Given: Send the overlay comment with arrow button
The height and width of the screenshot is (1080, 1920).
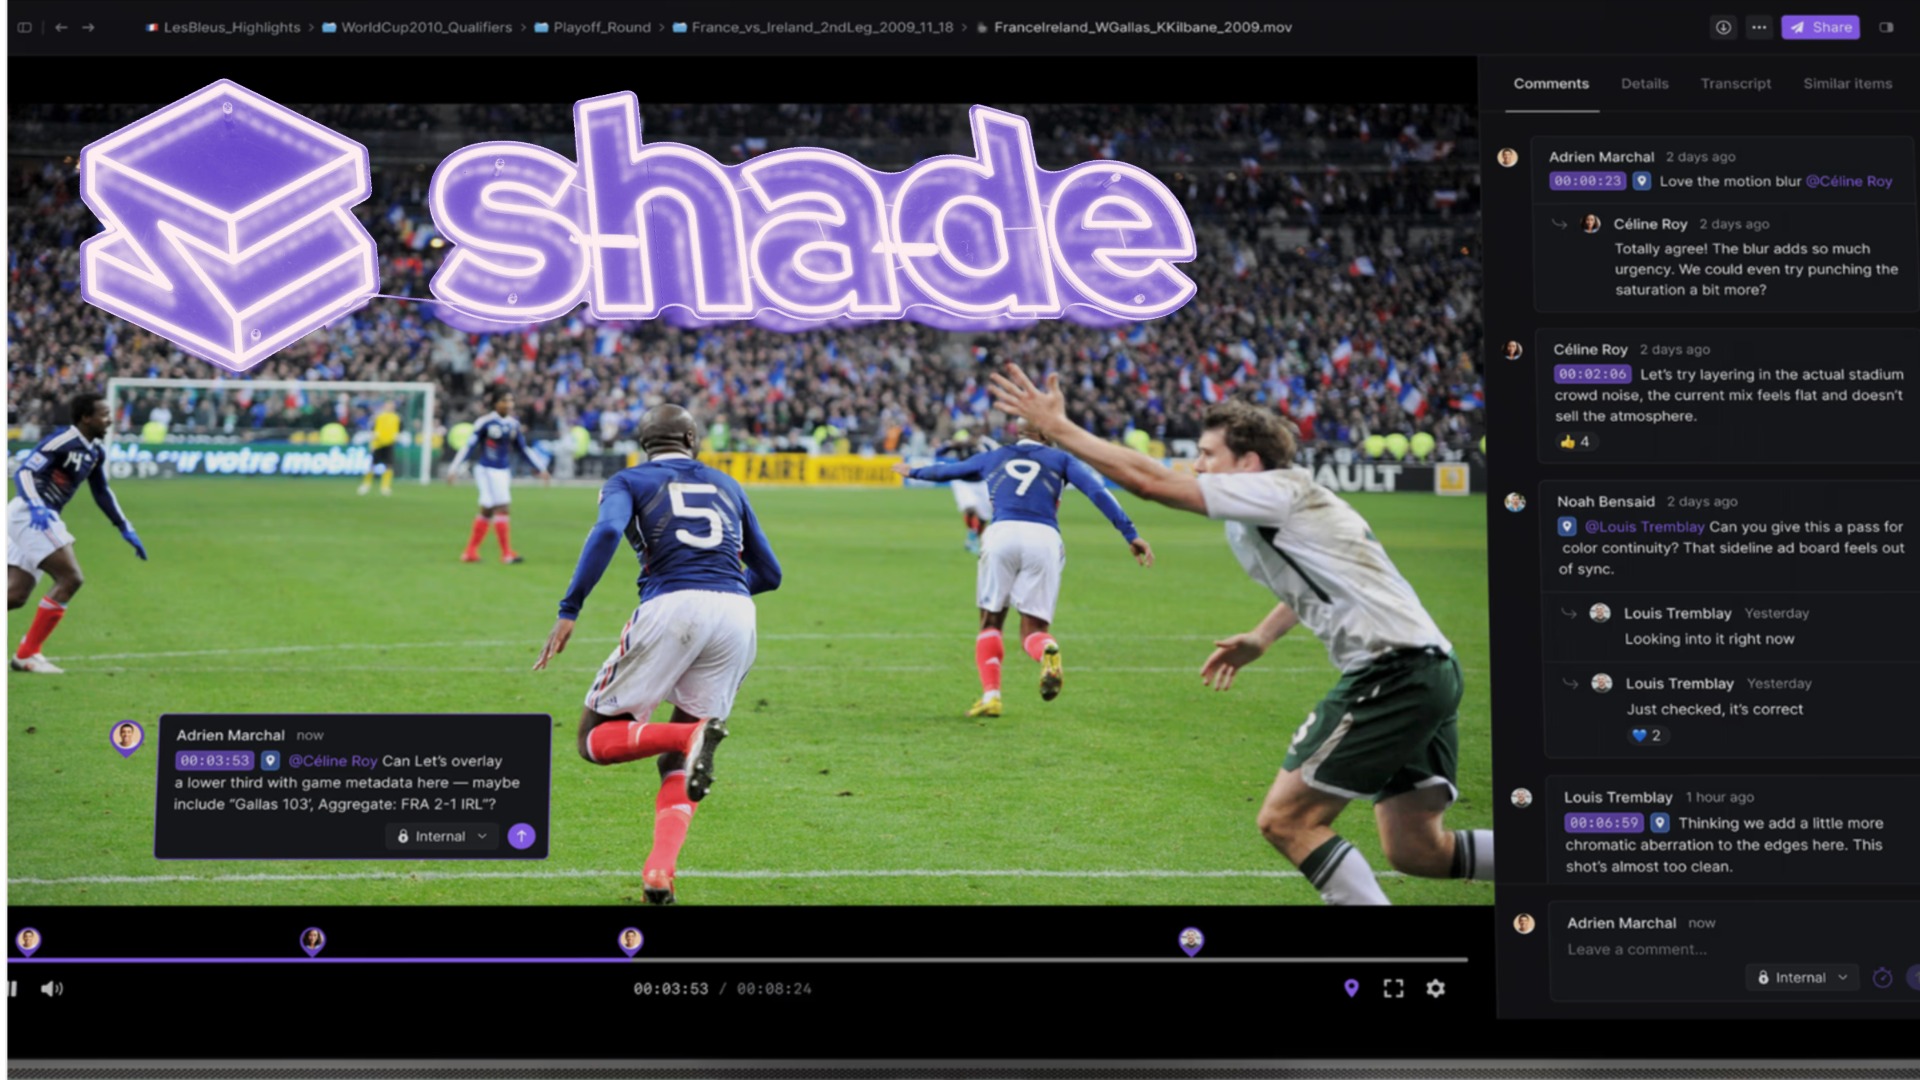Looking at the screenshot, I should tap(521, 836).
